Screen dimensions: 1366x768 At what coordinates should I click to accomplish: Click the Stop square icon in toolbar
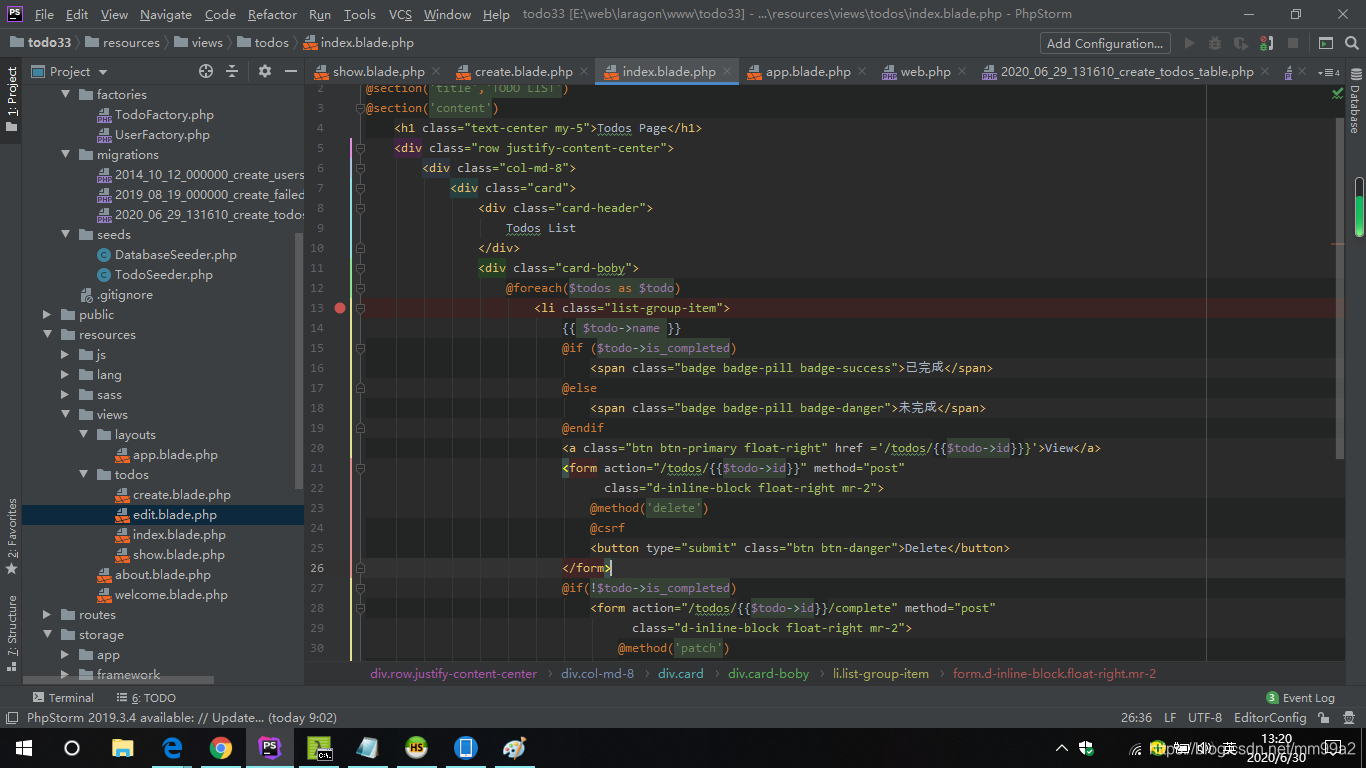pyautogui.click(x=1293, y=43)
